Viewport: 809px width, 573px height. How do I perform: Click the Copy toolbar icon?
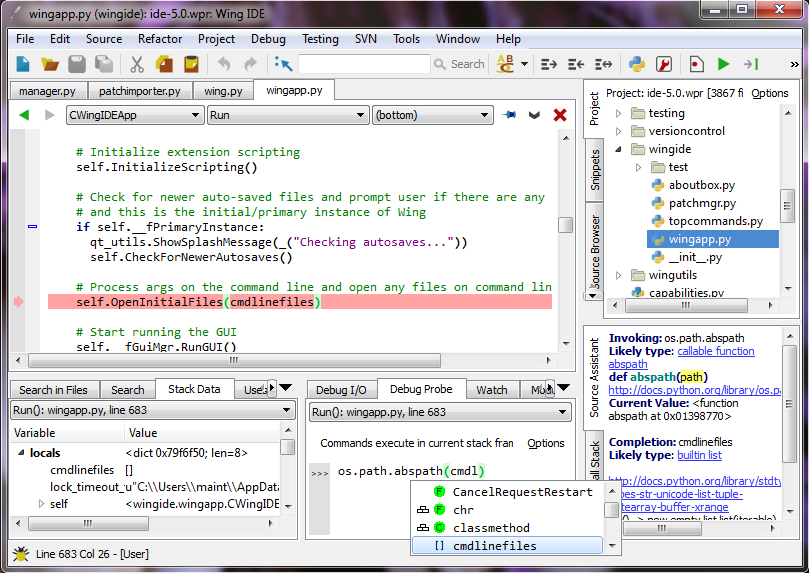click(164, 64)
